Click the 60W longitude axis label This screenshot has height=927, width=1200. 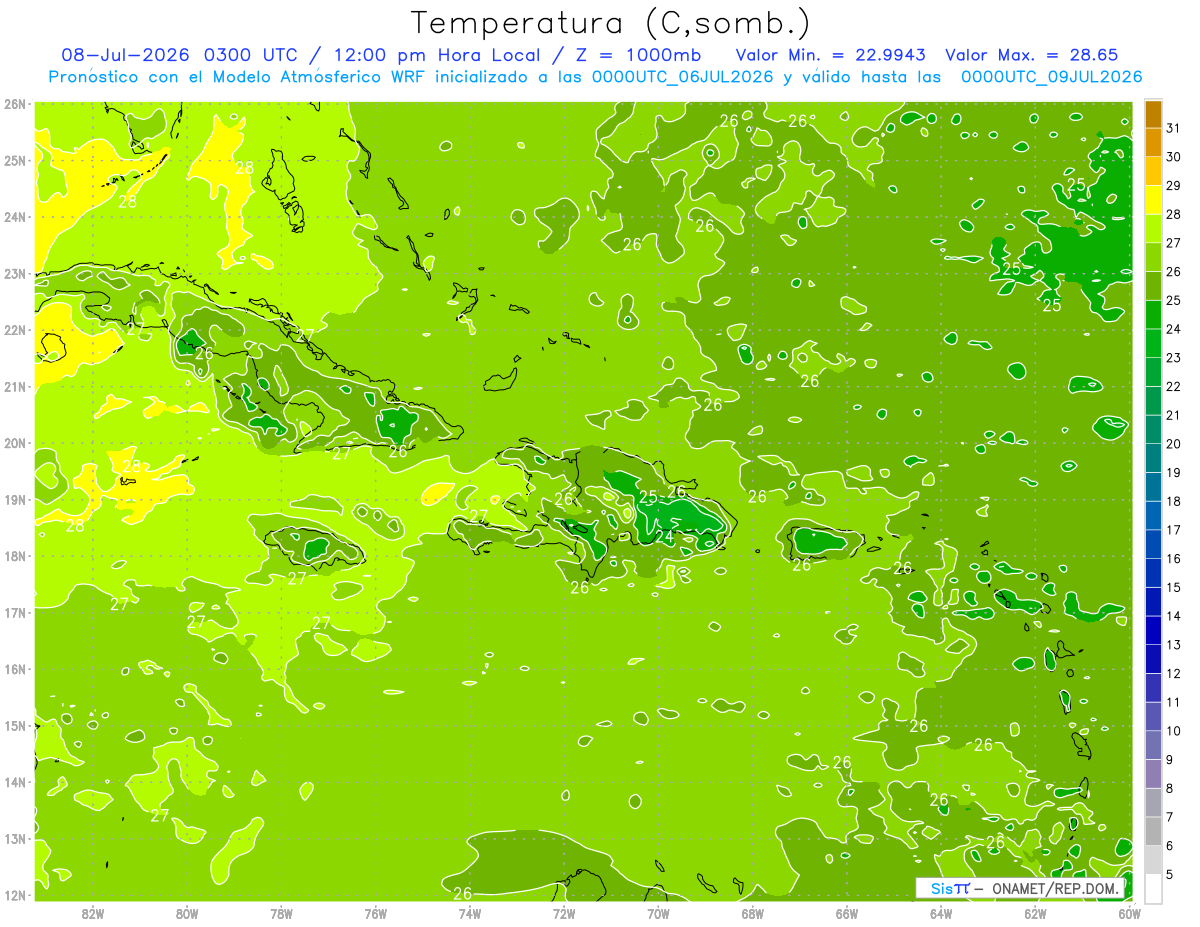click(1130, 913)
